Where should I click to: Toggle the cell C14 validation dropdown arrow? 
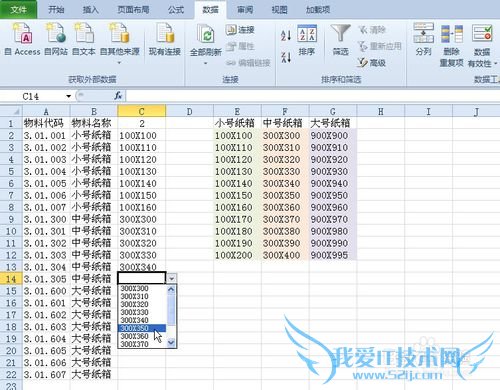171,278
